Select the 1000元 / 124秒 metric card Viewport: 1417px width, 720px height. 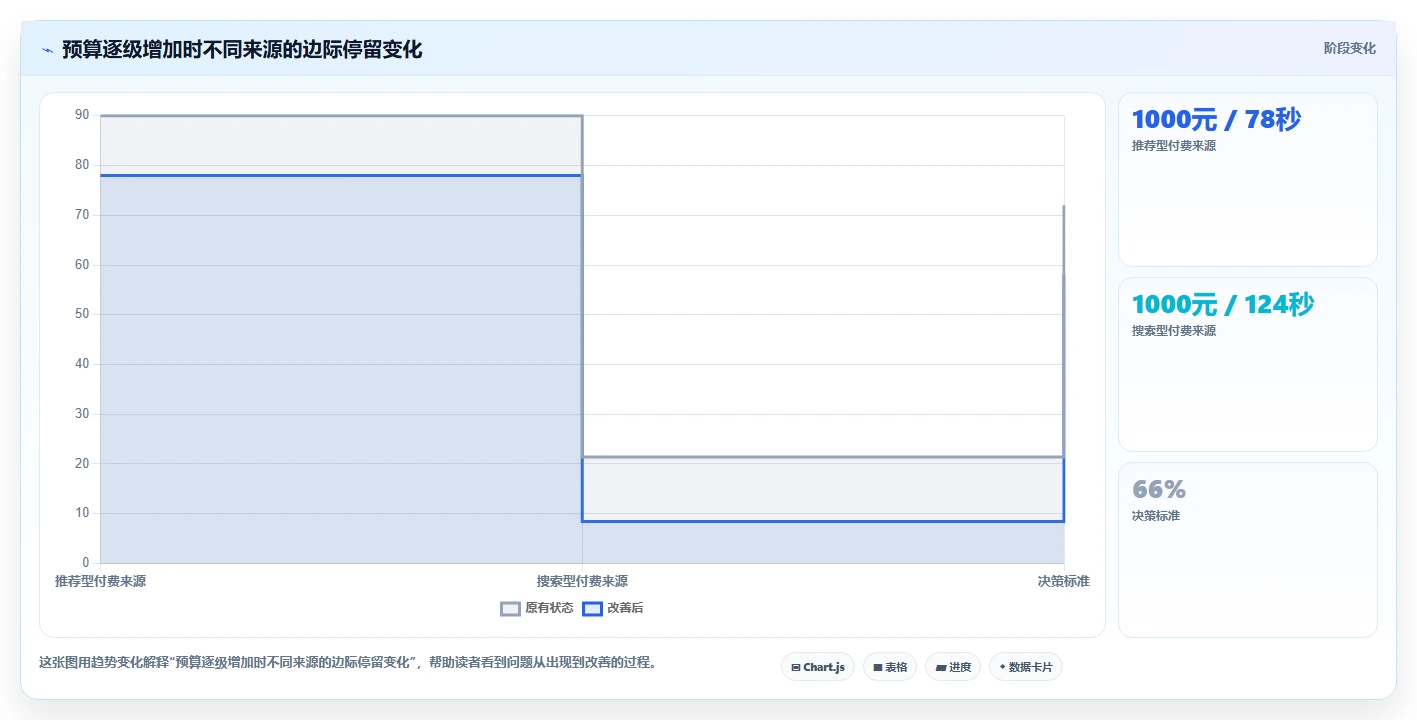pyautogui.click(x=1248, y=365)
